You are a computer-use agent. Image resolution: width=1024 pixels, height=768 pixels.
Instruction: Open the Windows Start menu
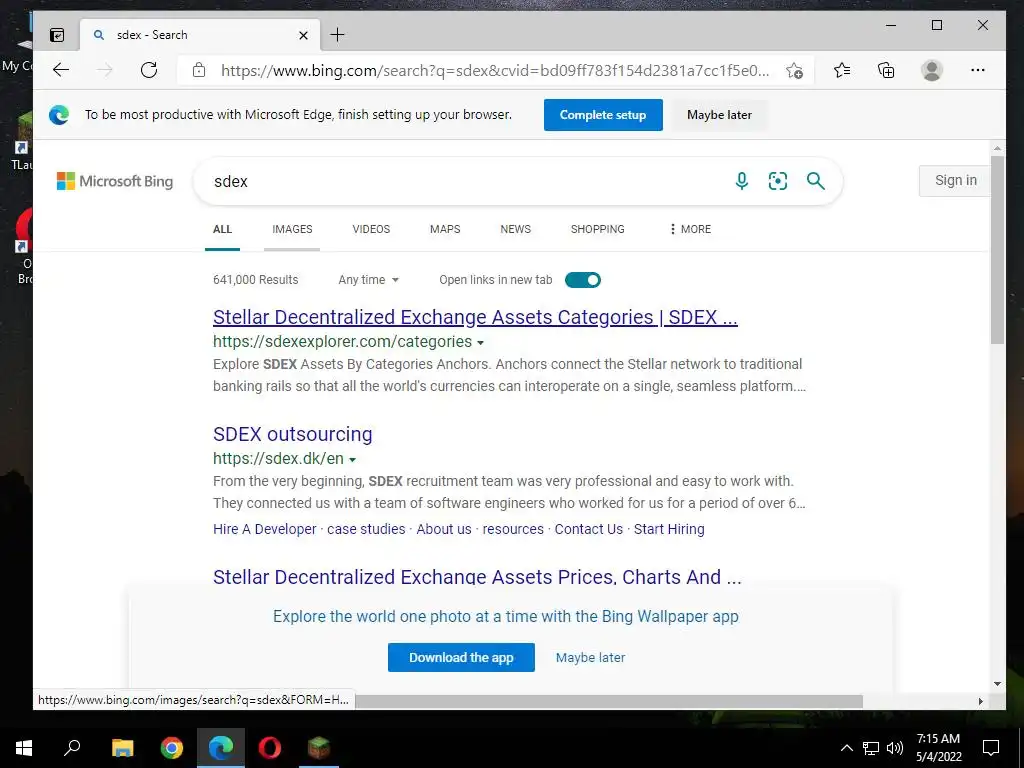click(24, 748)
